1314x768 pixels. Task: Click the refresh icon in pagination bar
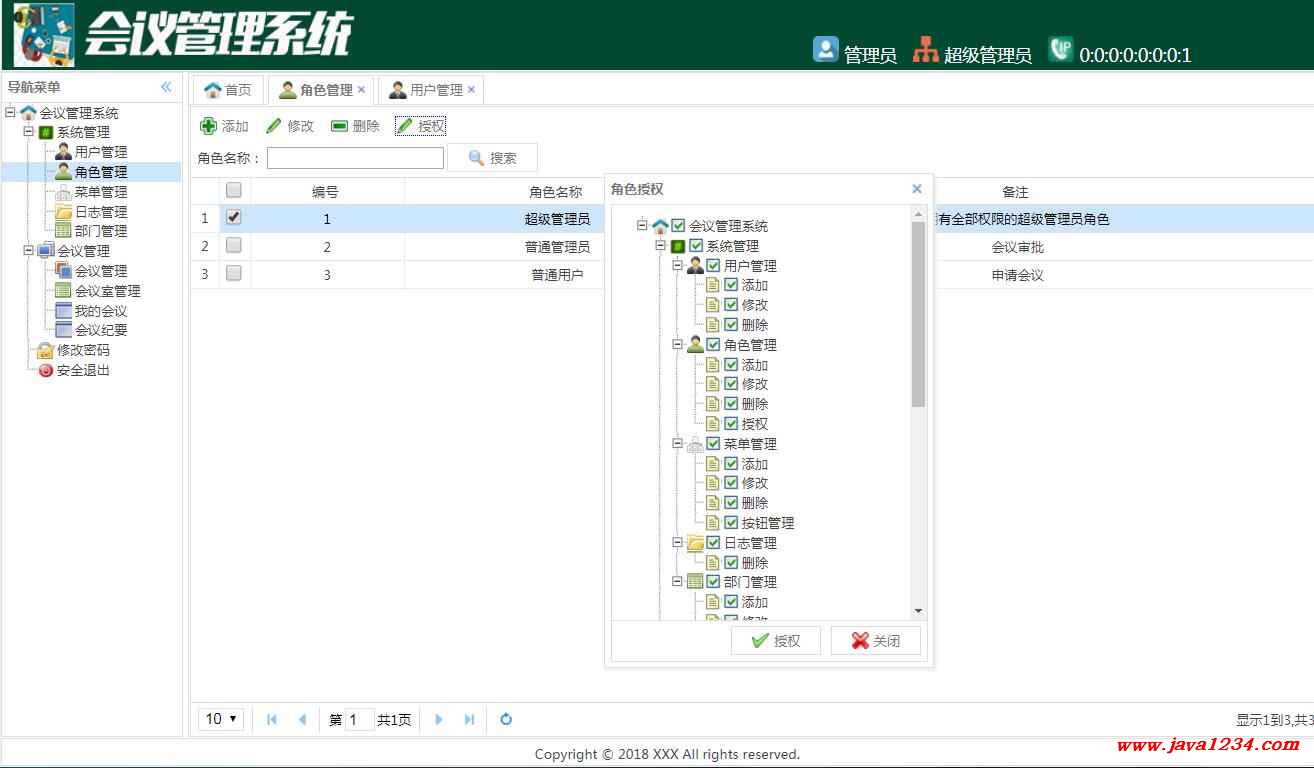[x=506, y=719]
